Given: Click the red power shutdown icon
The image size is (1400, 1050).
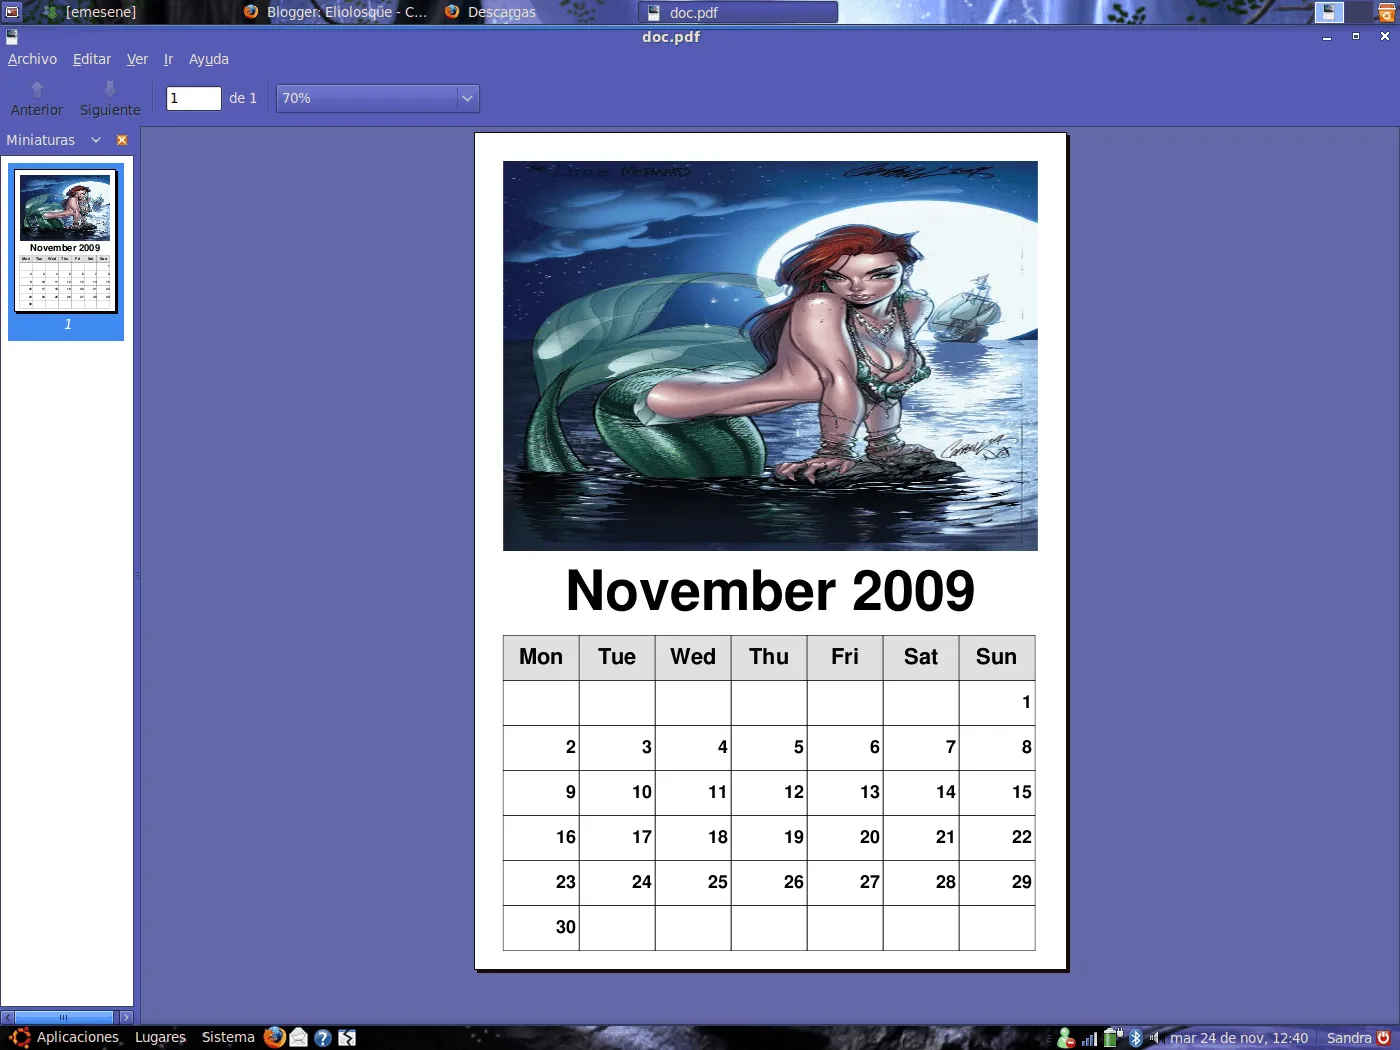Looking at the screenshot, I should click(x=1384, y=1038).
